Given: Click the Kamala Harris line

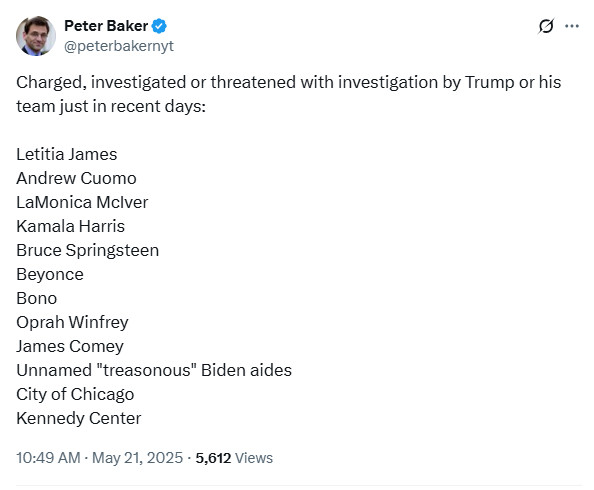Looking at the screenshot, I should [70, 226].
